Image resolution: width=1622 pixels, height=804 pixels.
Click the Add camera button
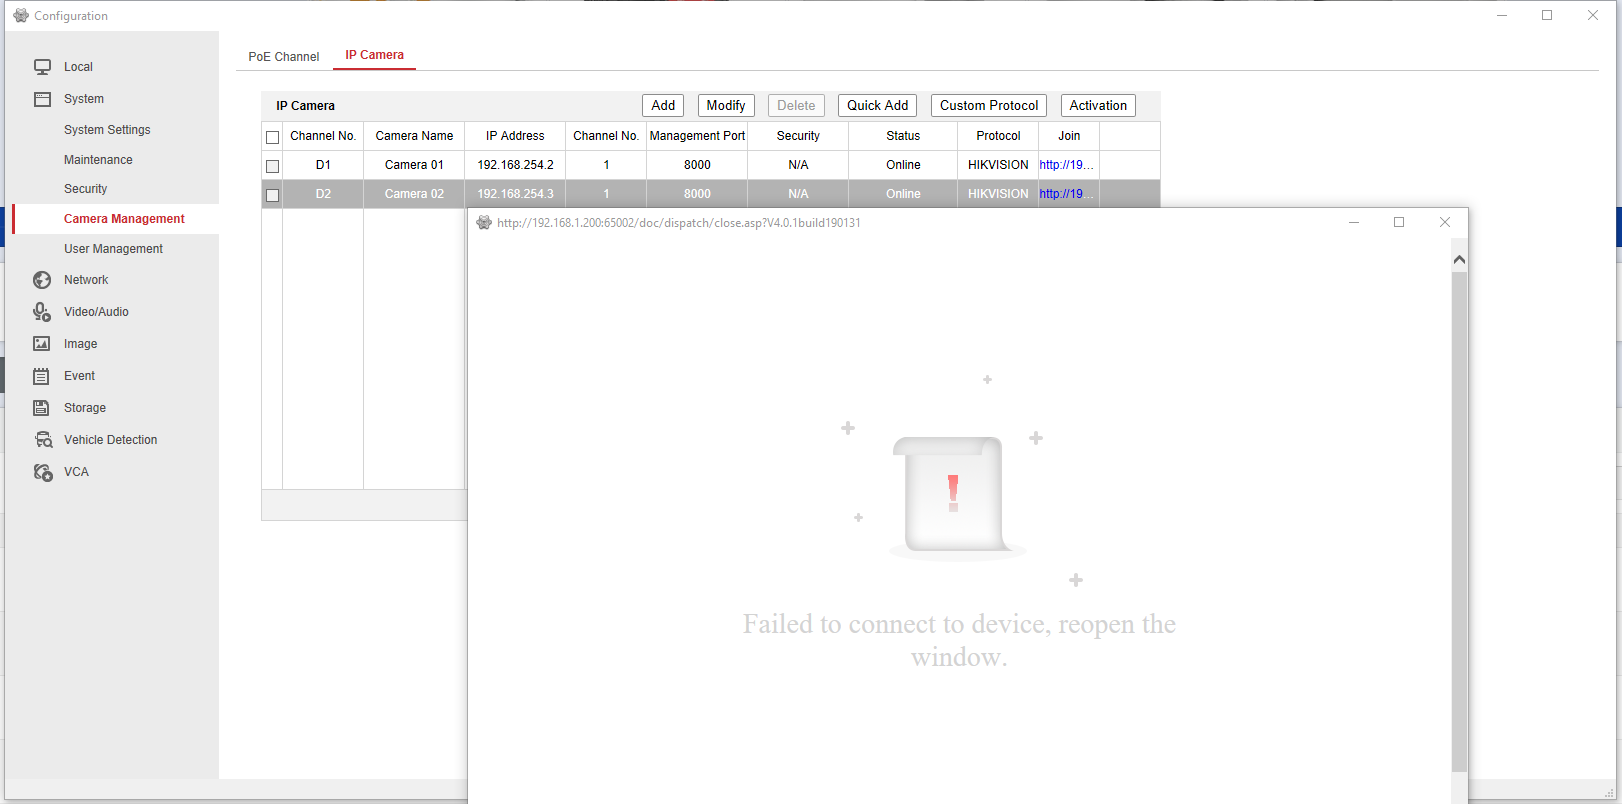point(663,106)
